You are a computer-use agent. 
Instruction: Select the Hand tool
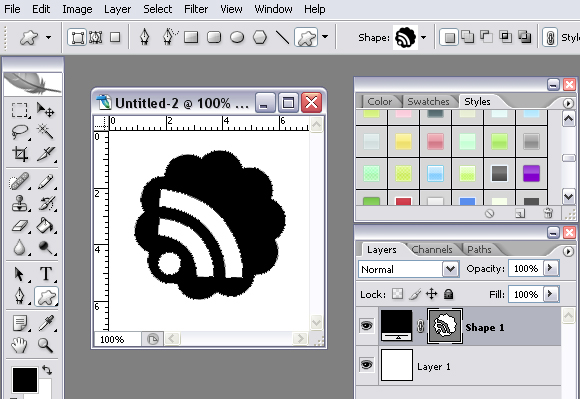(19, 345)
